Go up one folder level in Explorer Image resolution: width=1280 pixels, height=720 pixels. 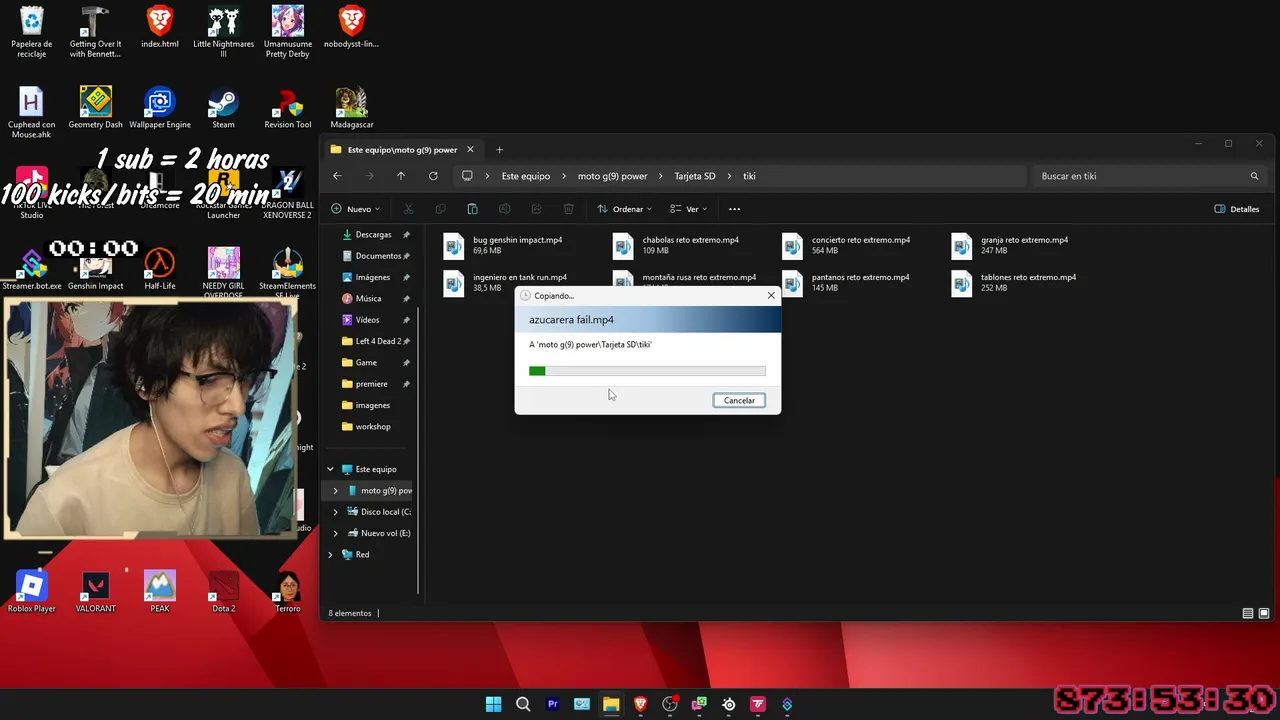click(401, 176)
